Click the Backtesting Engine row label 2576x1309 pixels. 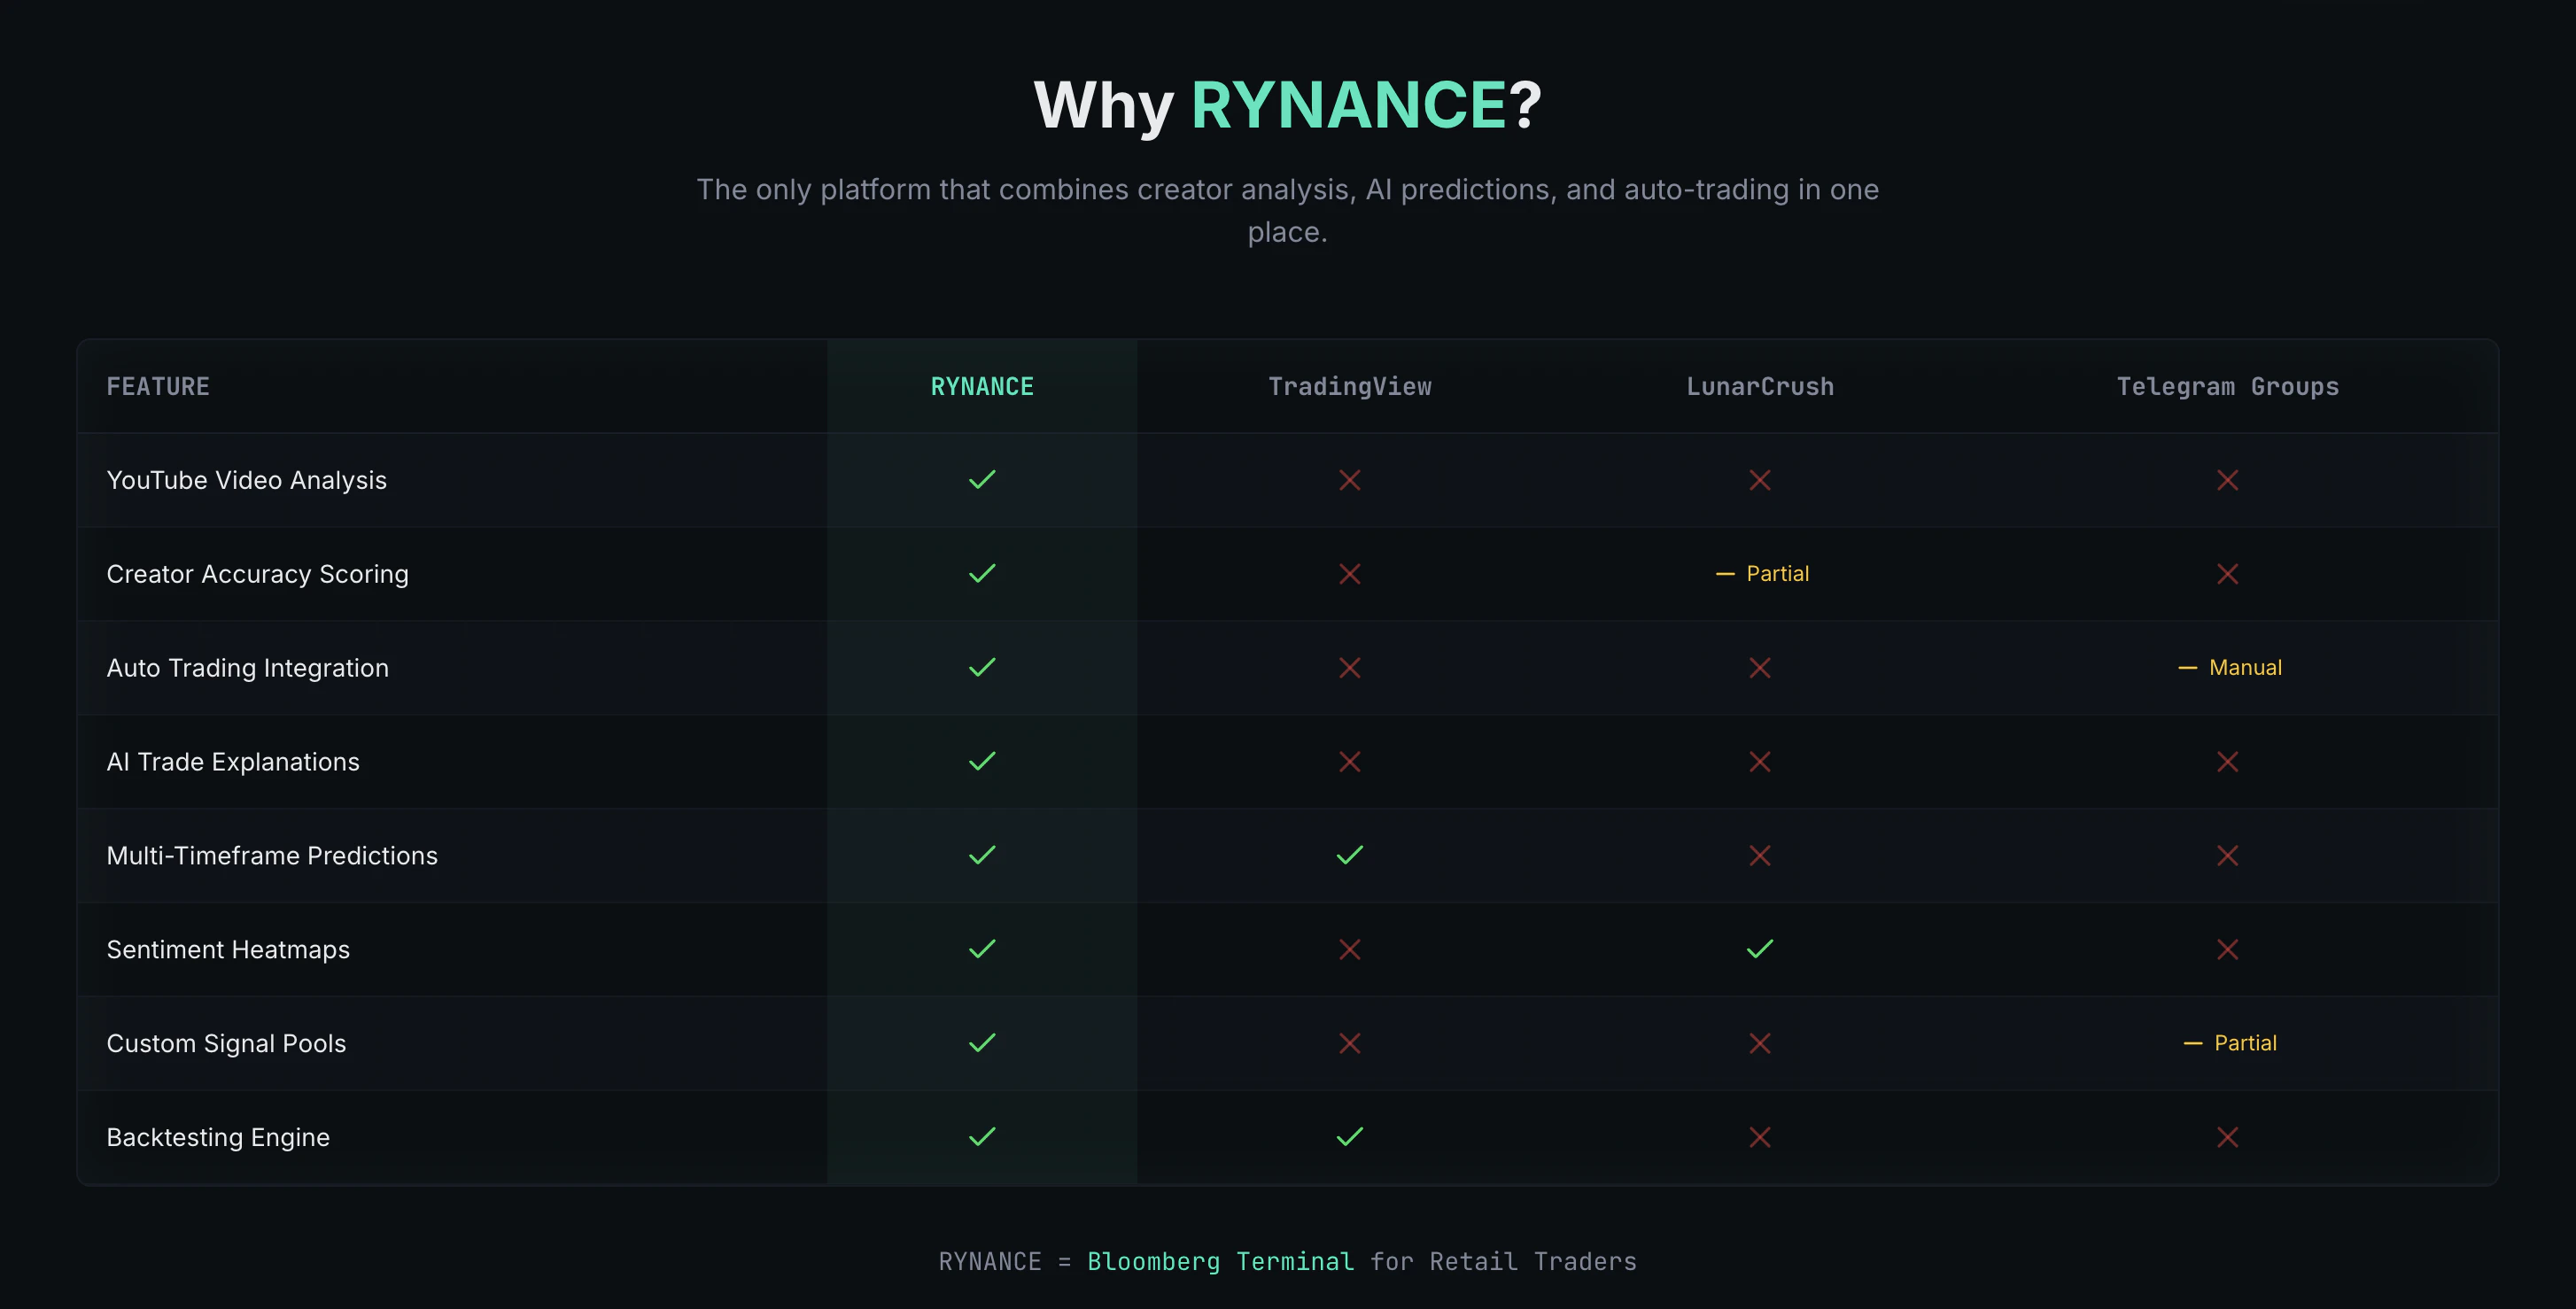[x=218, y=1137]
